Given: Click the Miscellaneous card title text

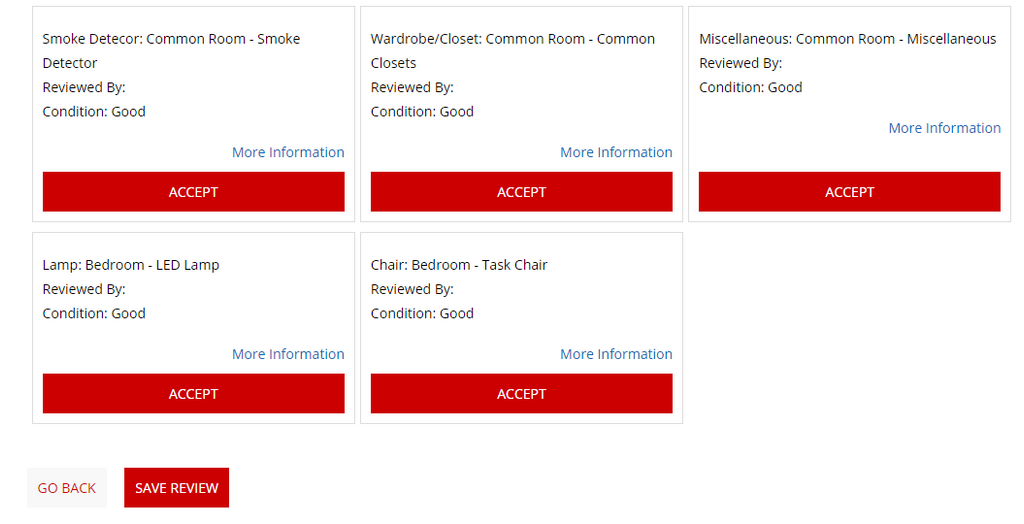Looking at the screenshot, I should point(847,39).
